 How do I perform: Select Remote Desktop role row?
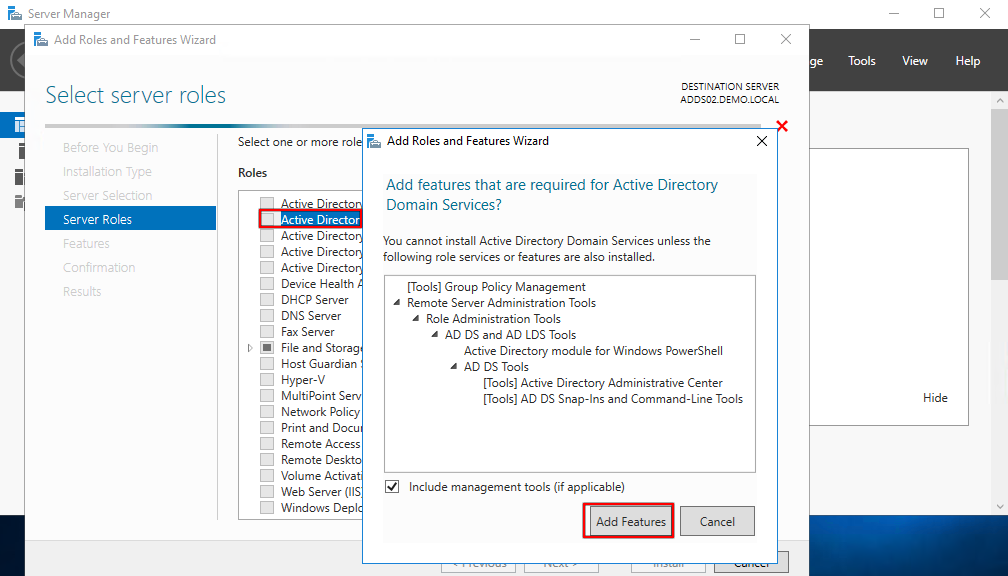tap(321, 460)
